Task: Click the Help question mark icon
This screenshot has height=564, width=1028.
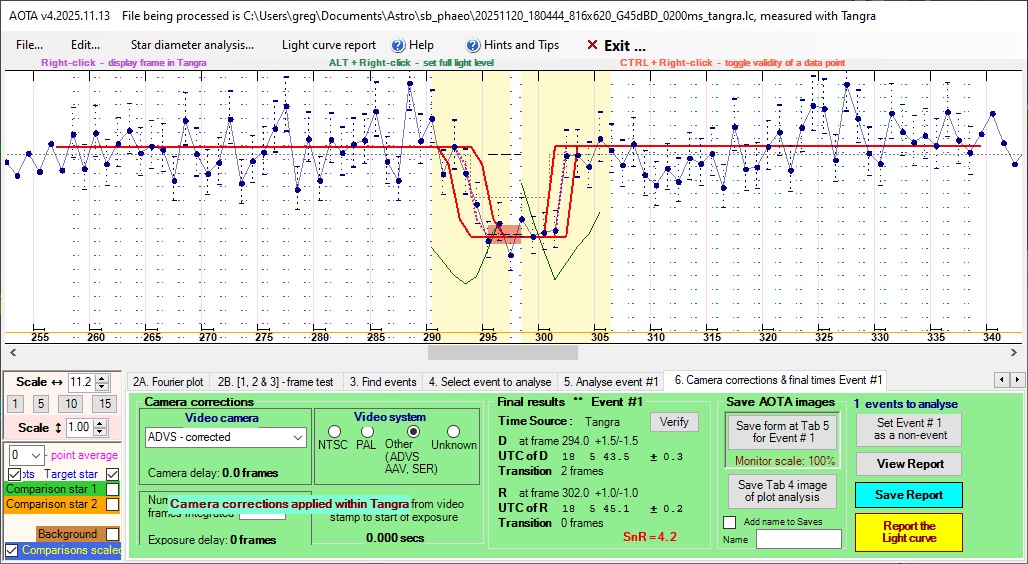Action: pyautogui.click(x=398, y=45)
